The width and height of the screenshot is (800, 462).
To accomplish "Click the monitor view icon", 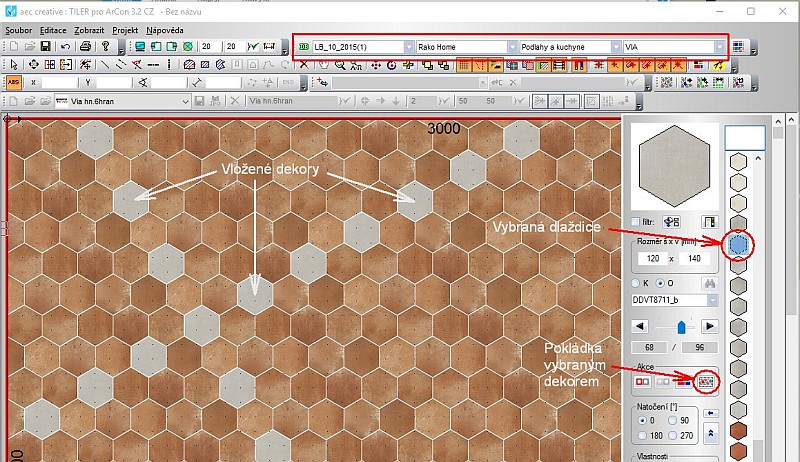I will [x=140, y=46].
